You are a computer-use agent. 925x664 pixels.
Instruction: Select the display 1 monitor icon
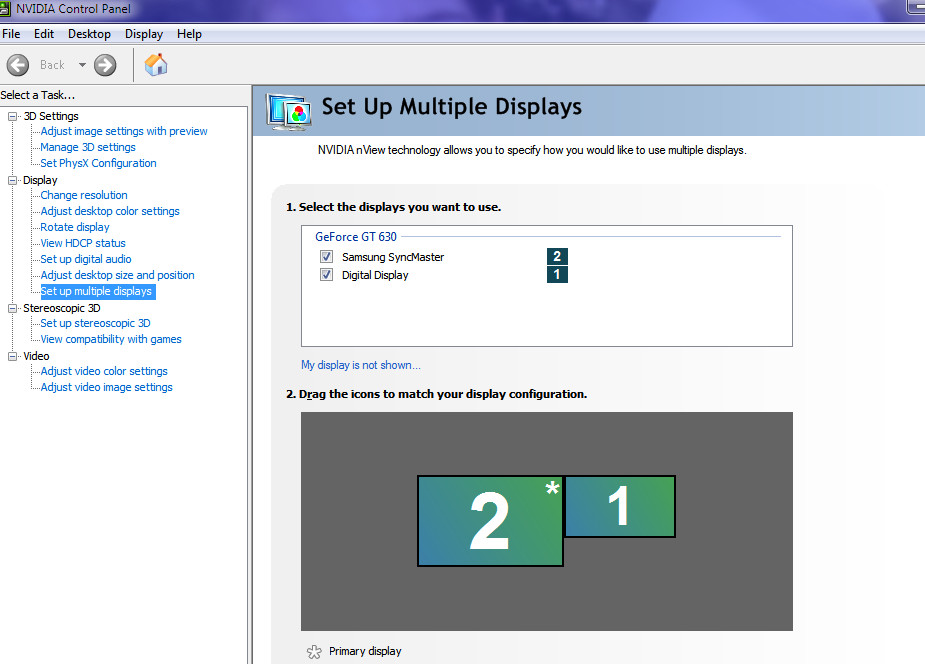[x=619, y=507]
